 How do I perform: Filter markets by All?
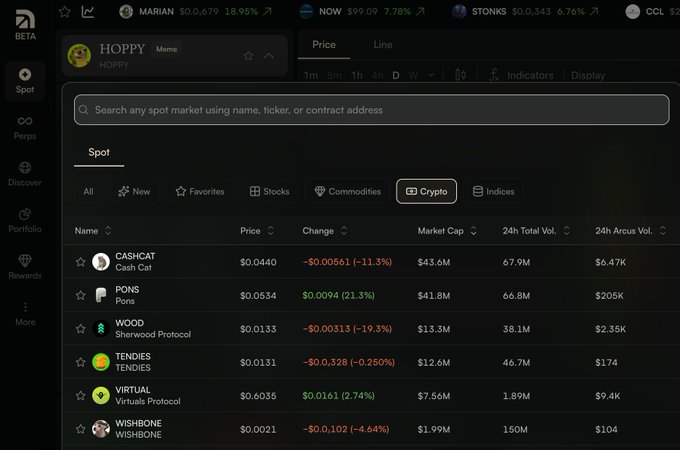tap(88, 191)
